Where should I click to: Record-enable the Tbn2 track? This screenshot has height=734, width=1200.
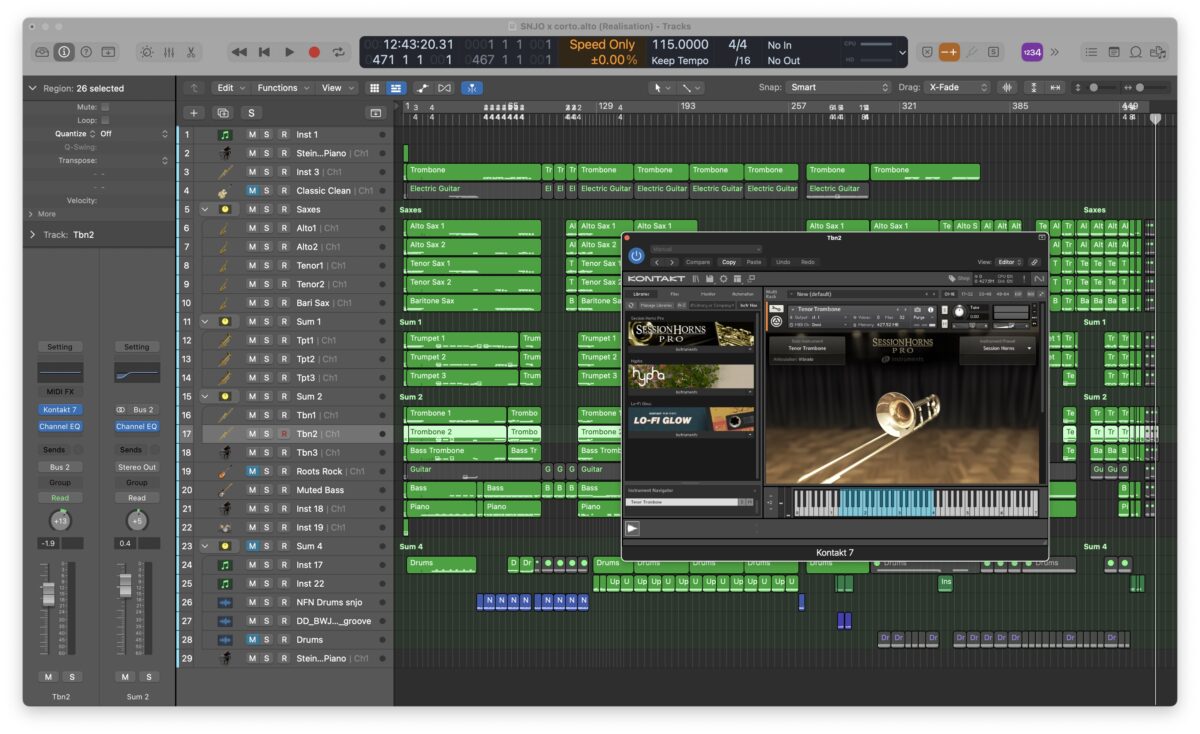pos(284,434)
